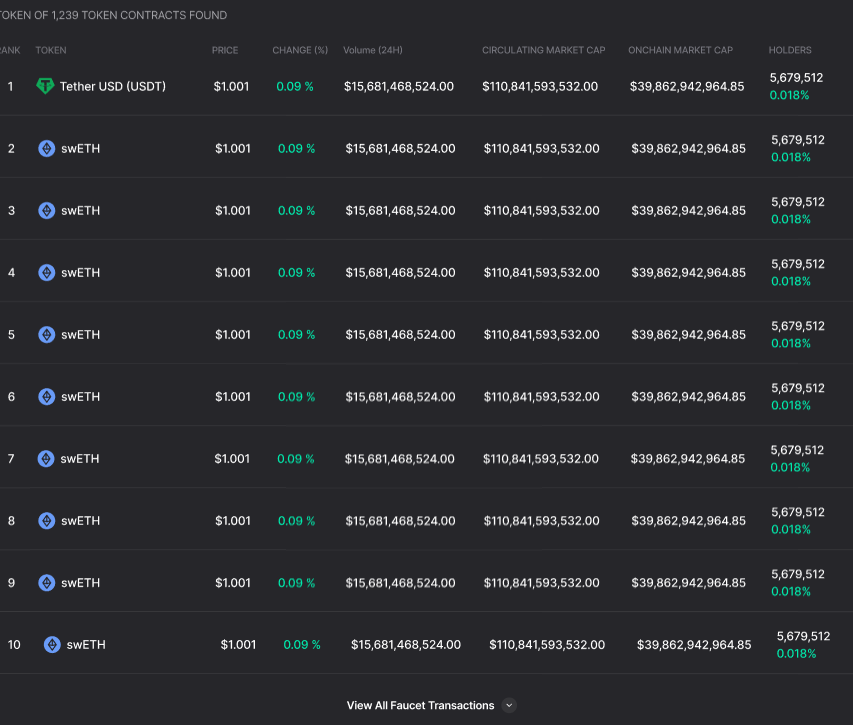Screen dimensions: 853x725
Task: Click the 5,679,512 holders count in rank 7
Action: pos(797,450)
